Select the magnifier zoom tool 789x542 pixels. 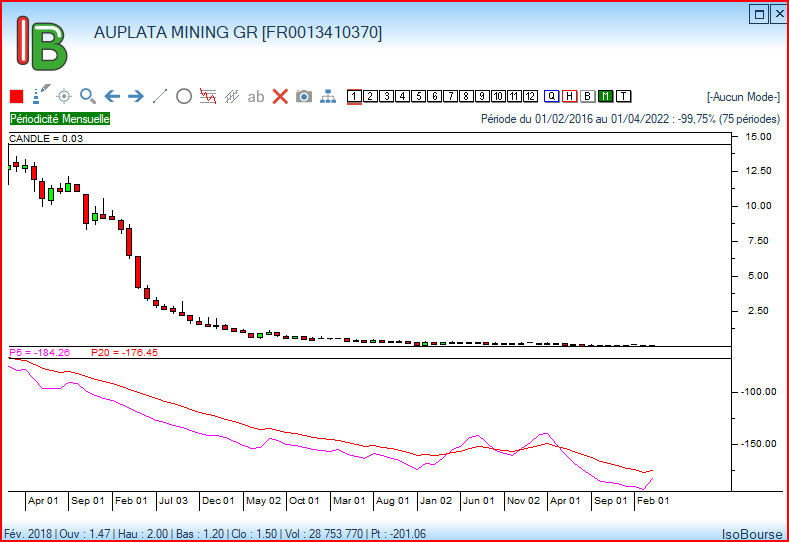click(88, 96)
